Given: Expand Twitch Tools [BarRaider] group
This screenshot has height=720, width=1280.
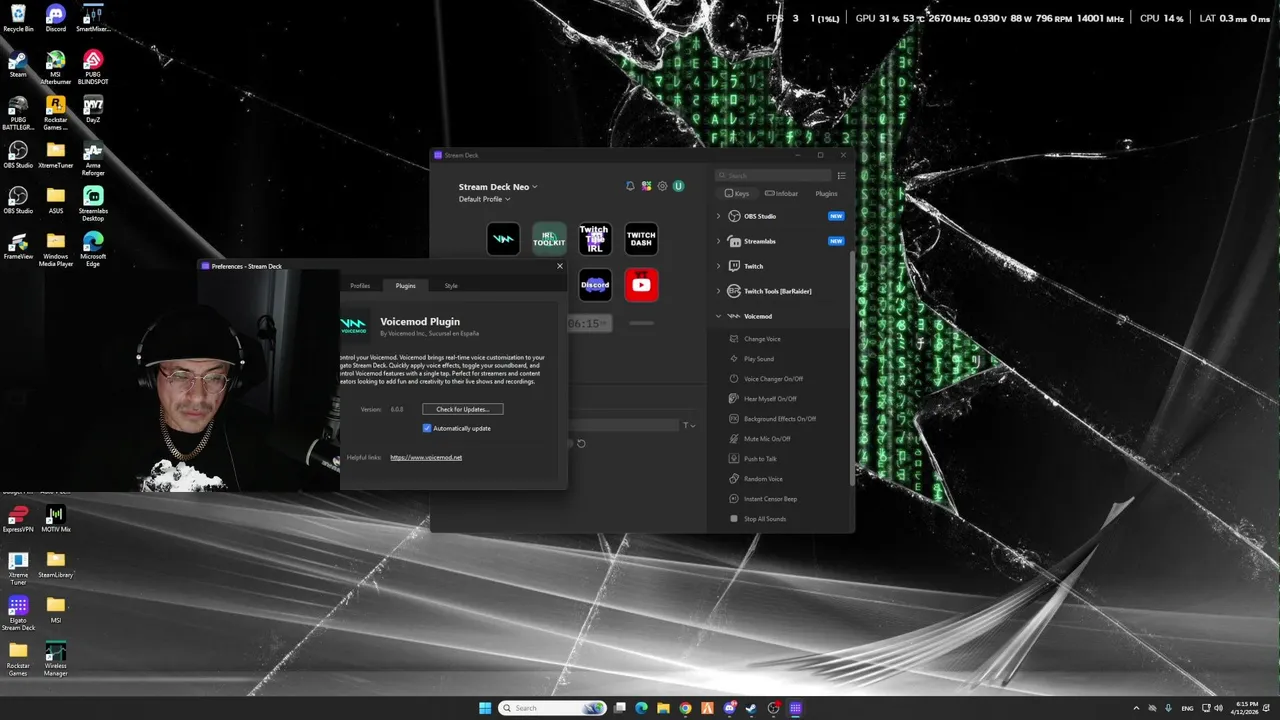Looking at the screenshot, I should click(718, 291).
